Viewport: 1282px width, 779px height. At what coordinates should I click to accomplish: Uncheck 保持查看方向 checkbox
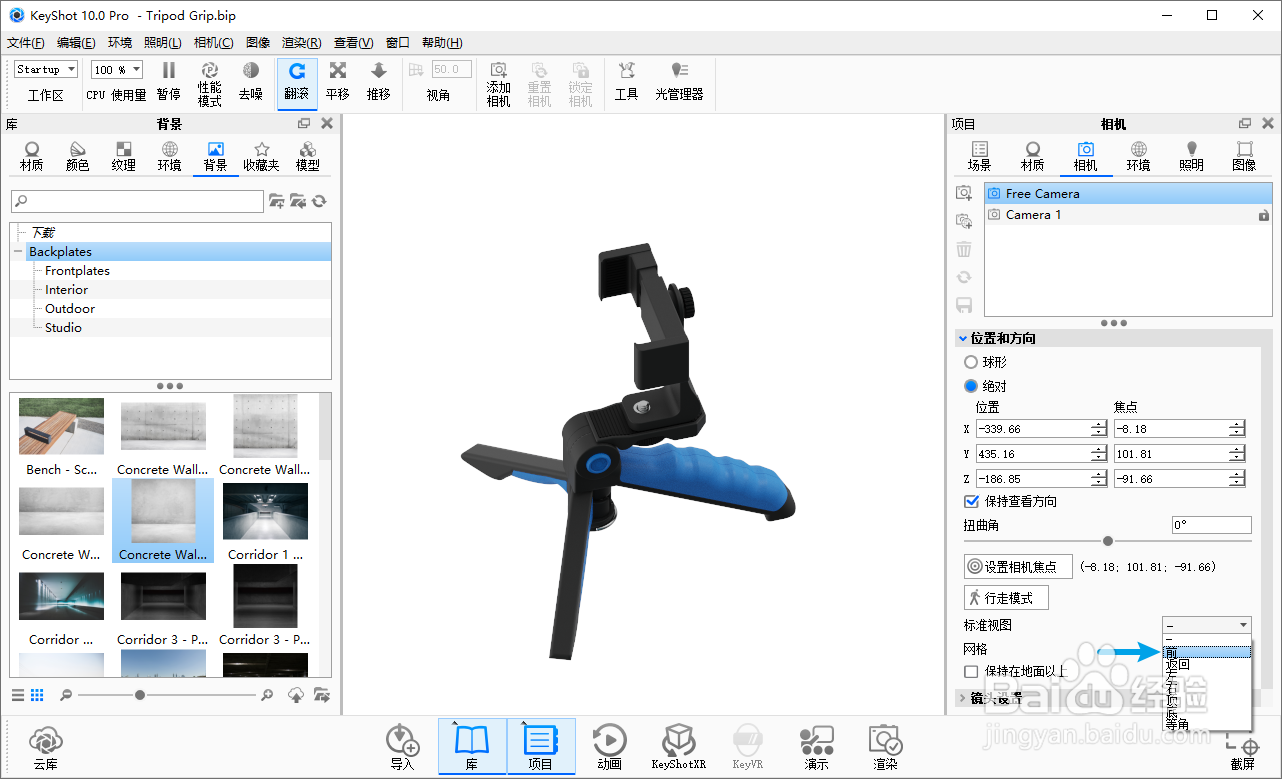tap(971, 501)
